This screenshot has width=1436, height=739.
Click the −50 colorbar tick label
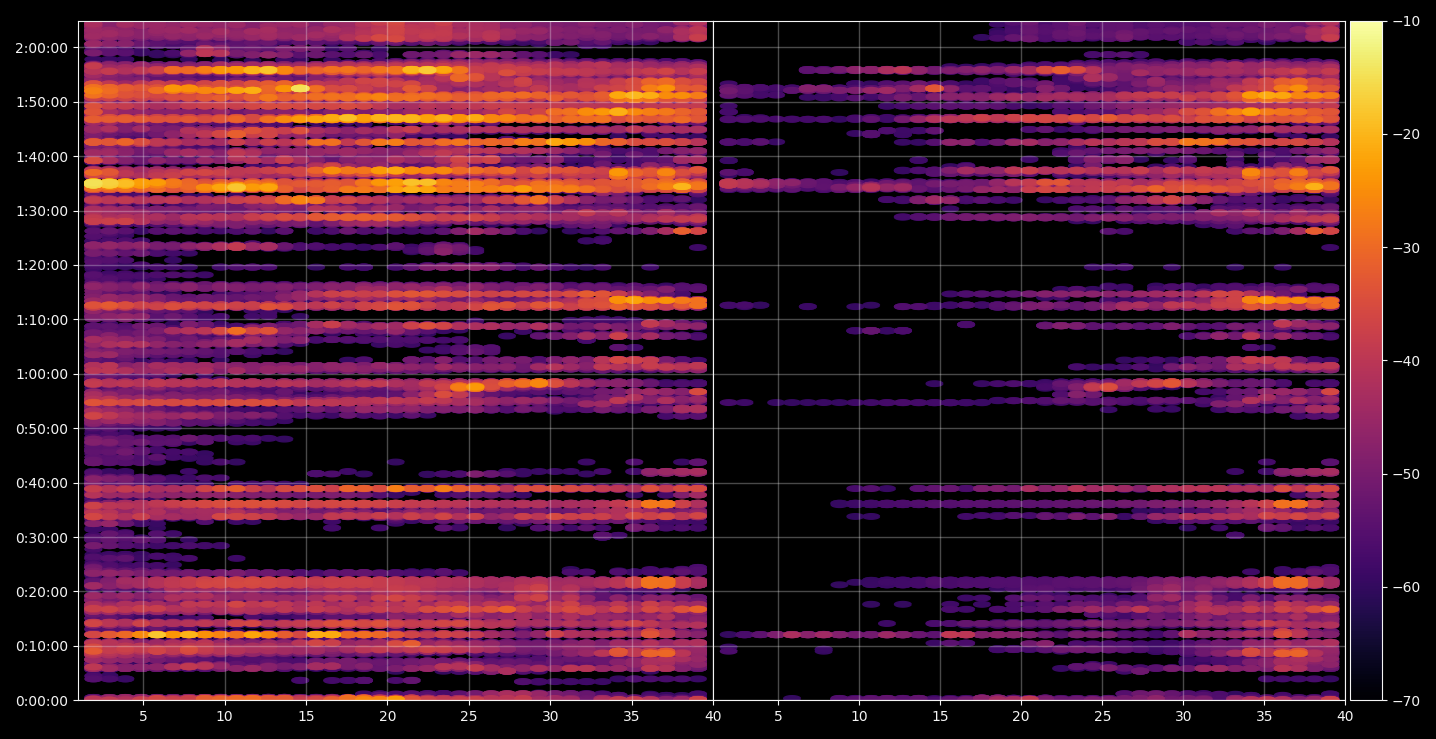[1406, 474]
